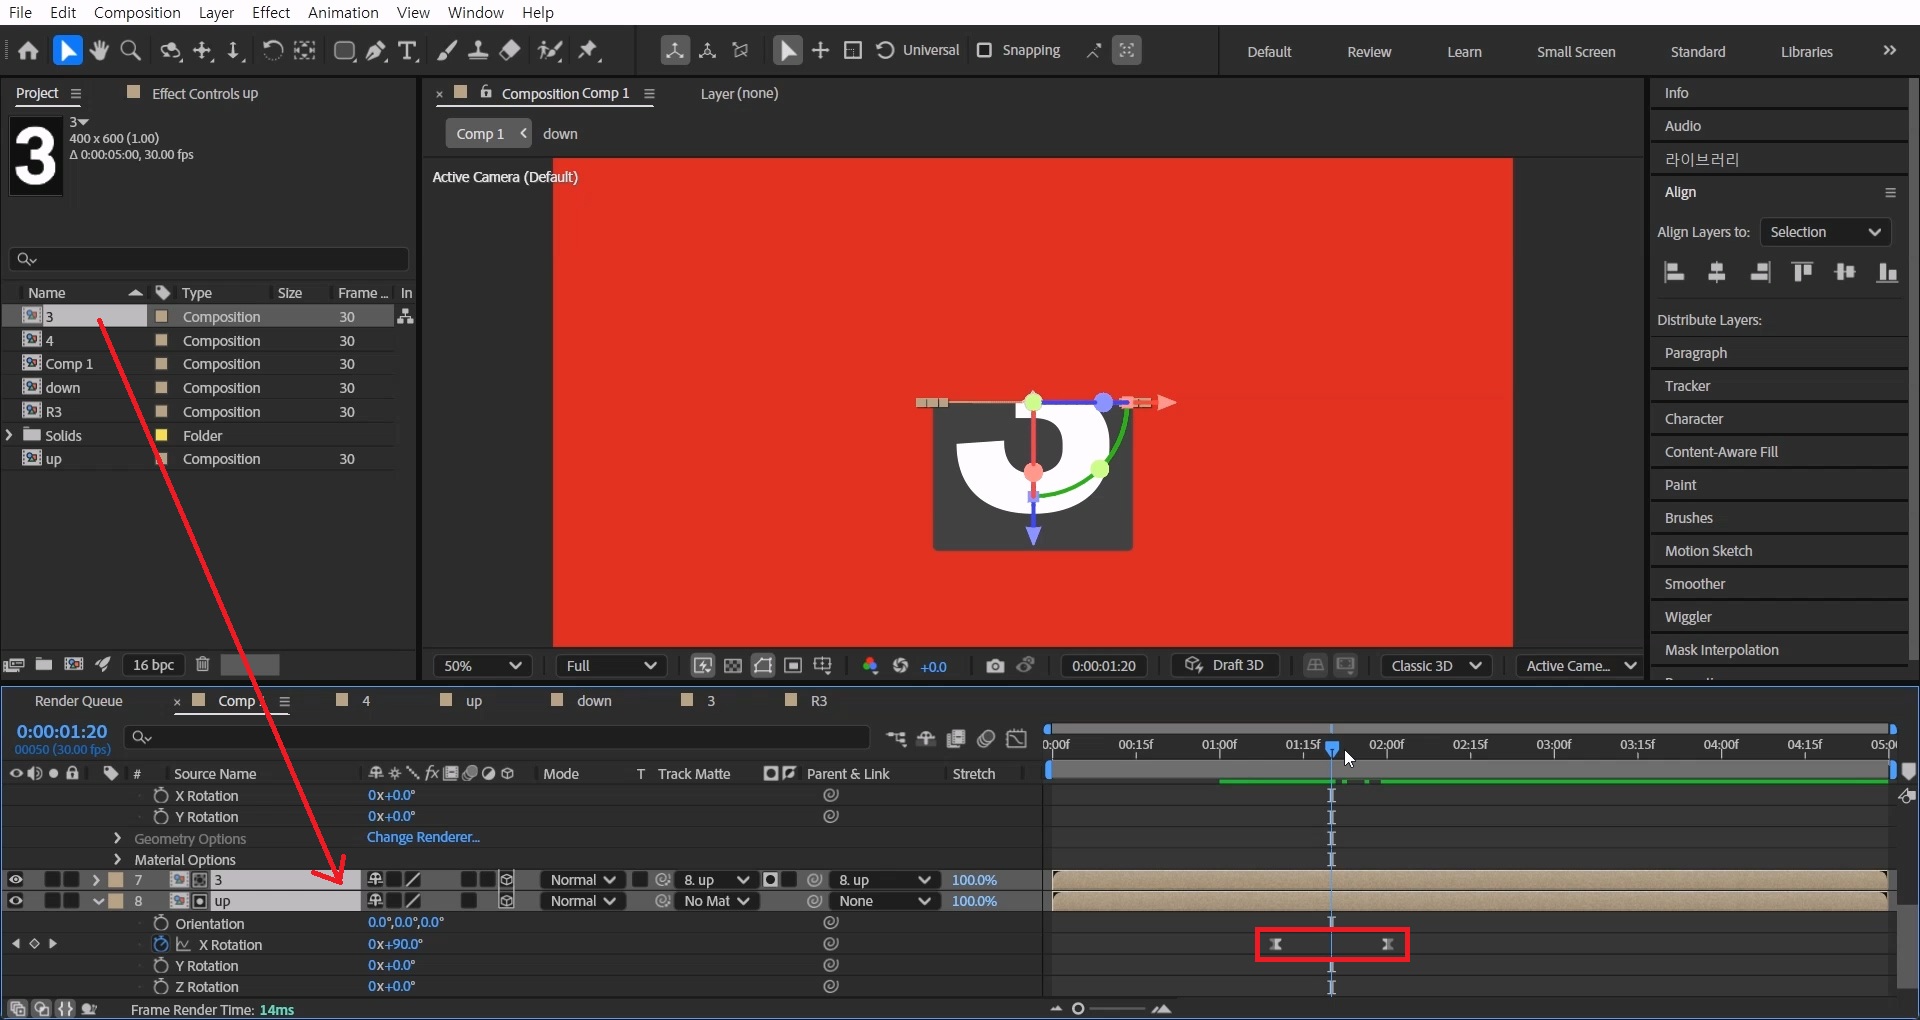The image size is (1920, 1020).
Task: Click the Reset Exposure icon
Action: point(900,666)
